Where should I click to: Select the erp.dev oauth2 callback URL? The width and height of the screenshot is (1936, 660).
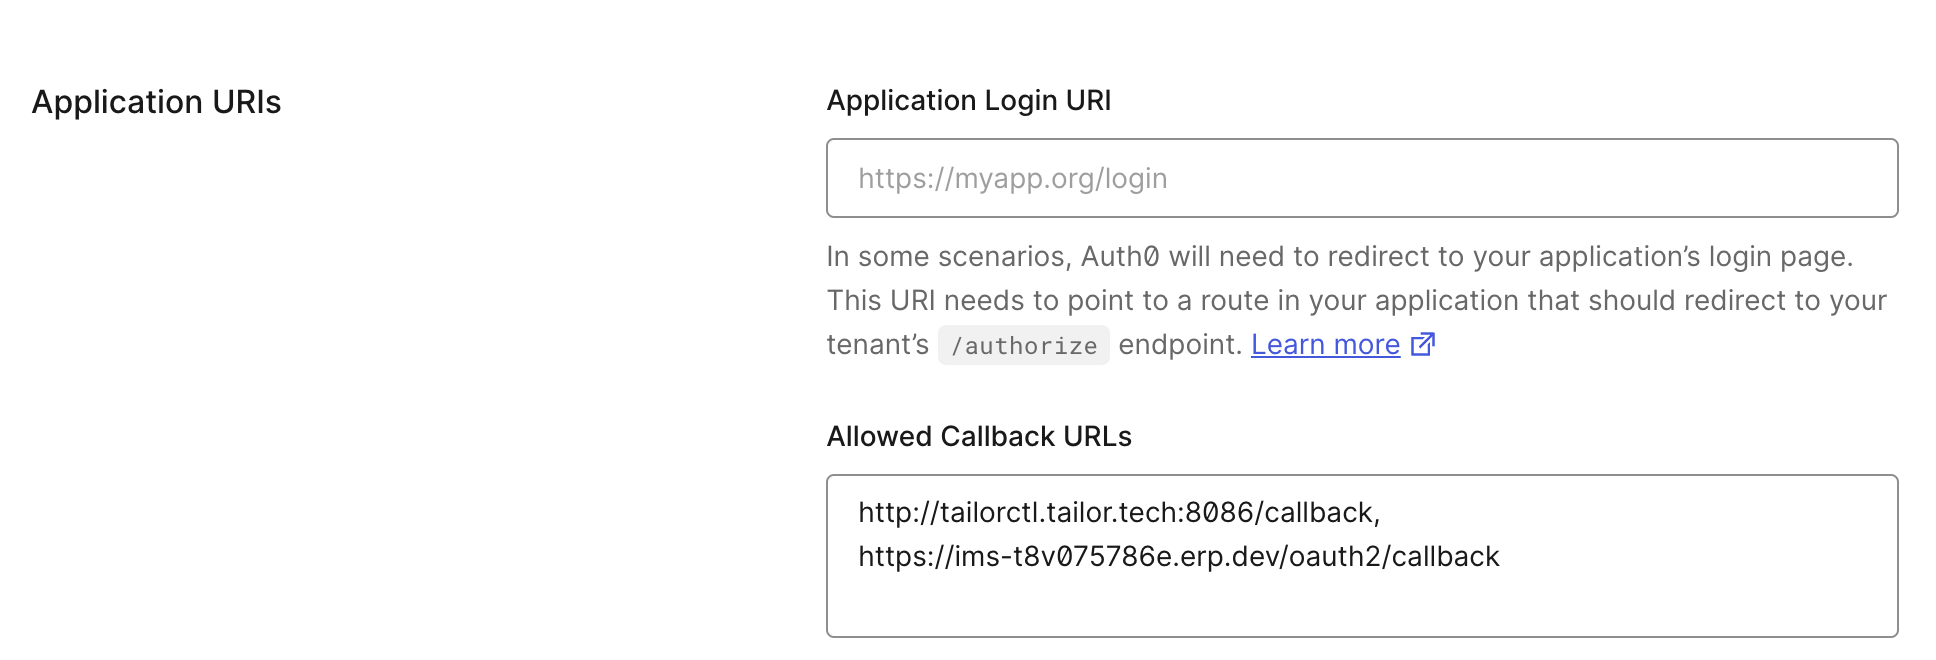(1178, 557)
